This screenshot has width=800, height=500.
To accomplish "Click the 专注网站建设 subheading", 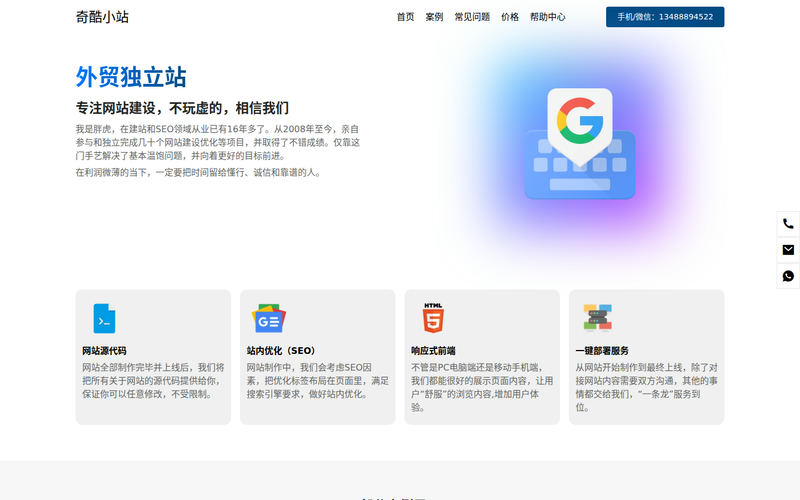I will tap(182, 108).
